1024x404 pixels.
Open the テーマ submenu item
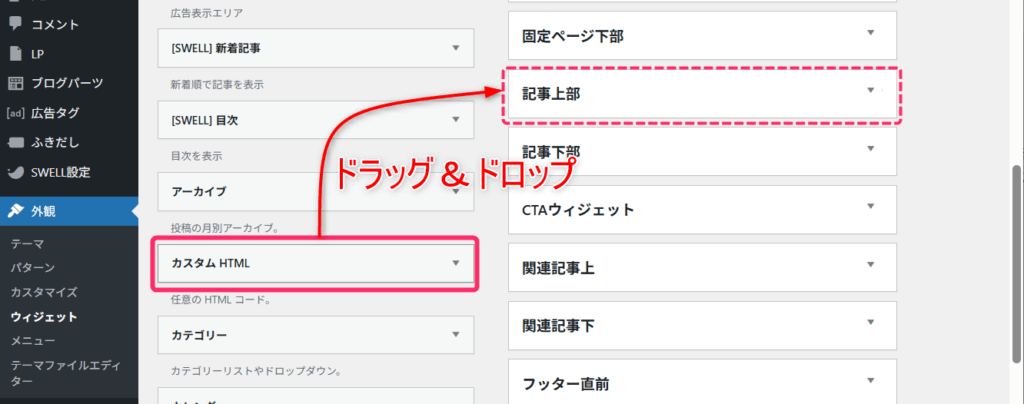point(27,243)
